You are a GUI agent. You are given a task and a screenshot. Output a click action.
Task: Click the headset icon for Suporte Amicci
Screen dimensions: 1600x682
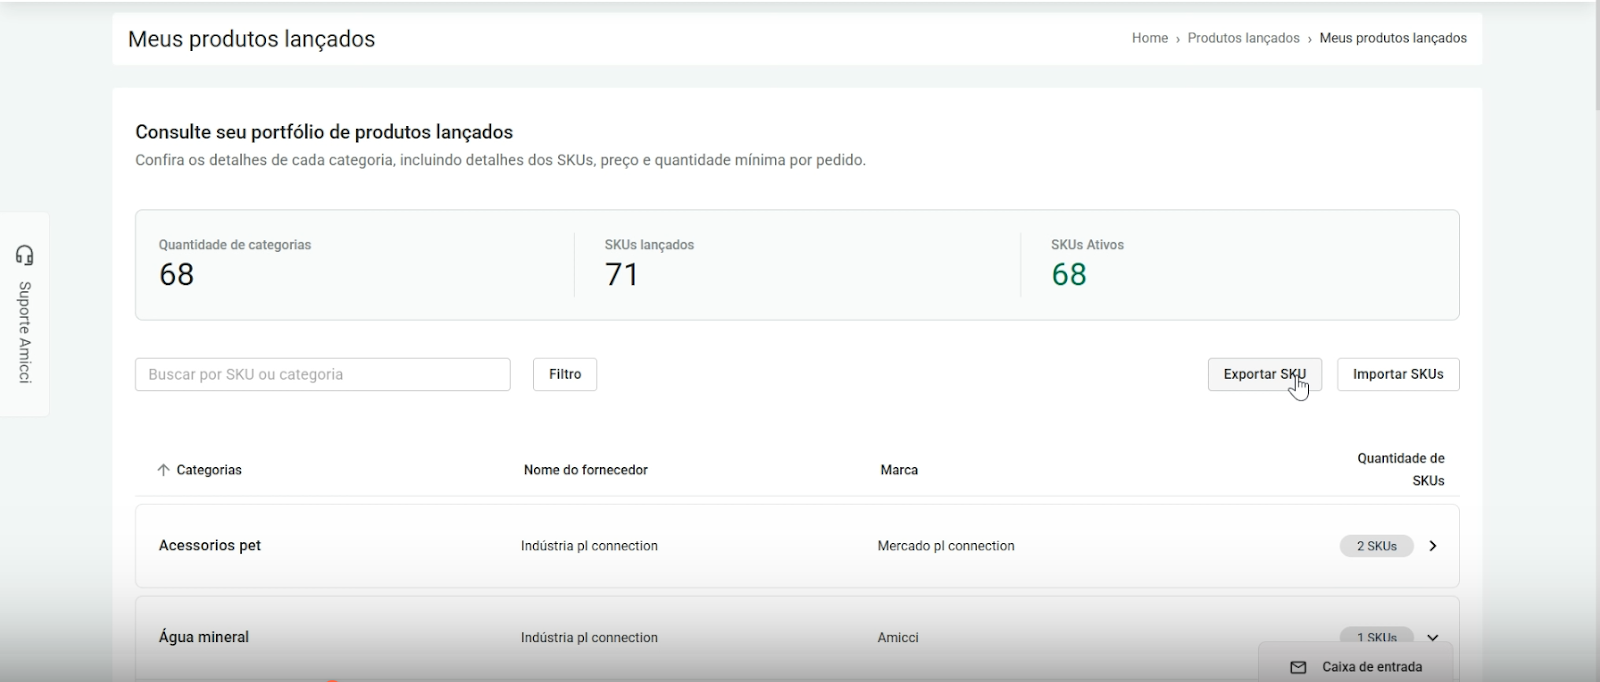(25, 255)
